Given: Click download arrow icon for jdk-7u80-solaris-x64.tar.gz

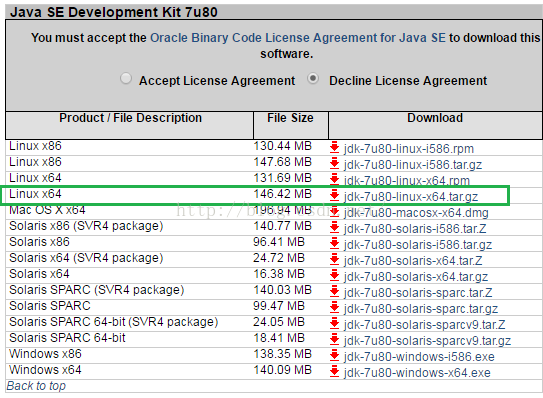Looking at the screenshot, I should [x=334, y=276].
